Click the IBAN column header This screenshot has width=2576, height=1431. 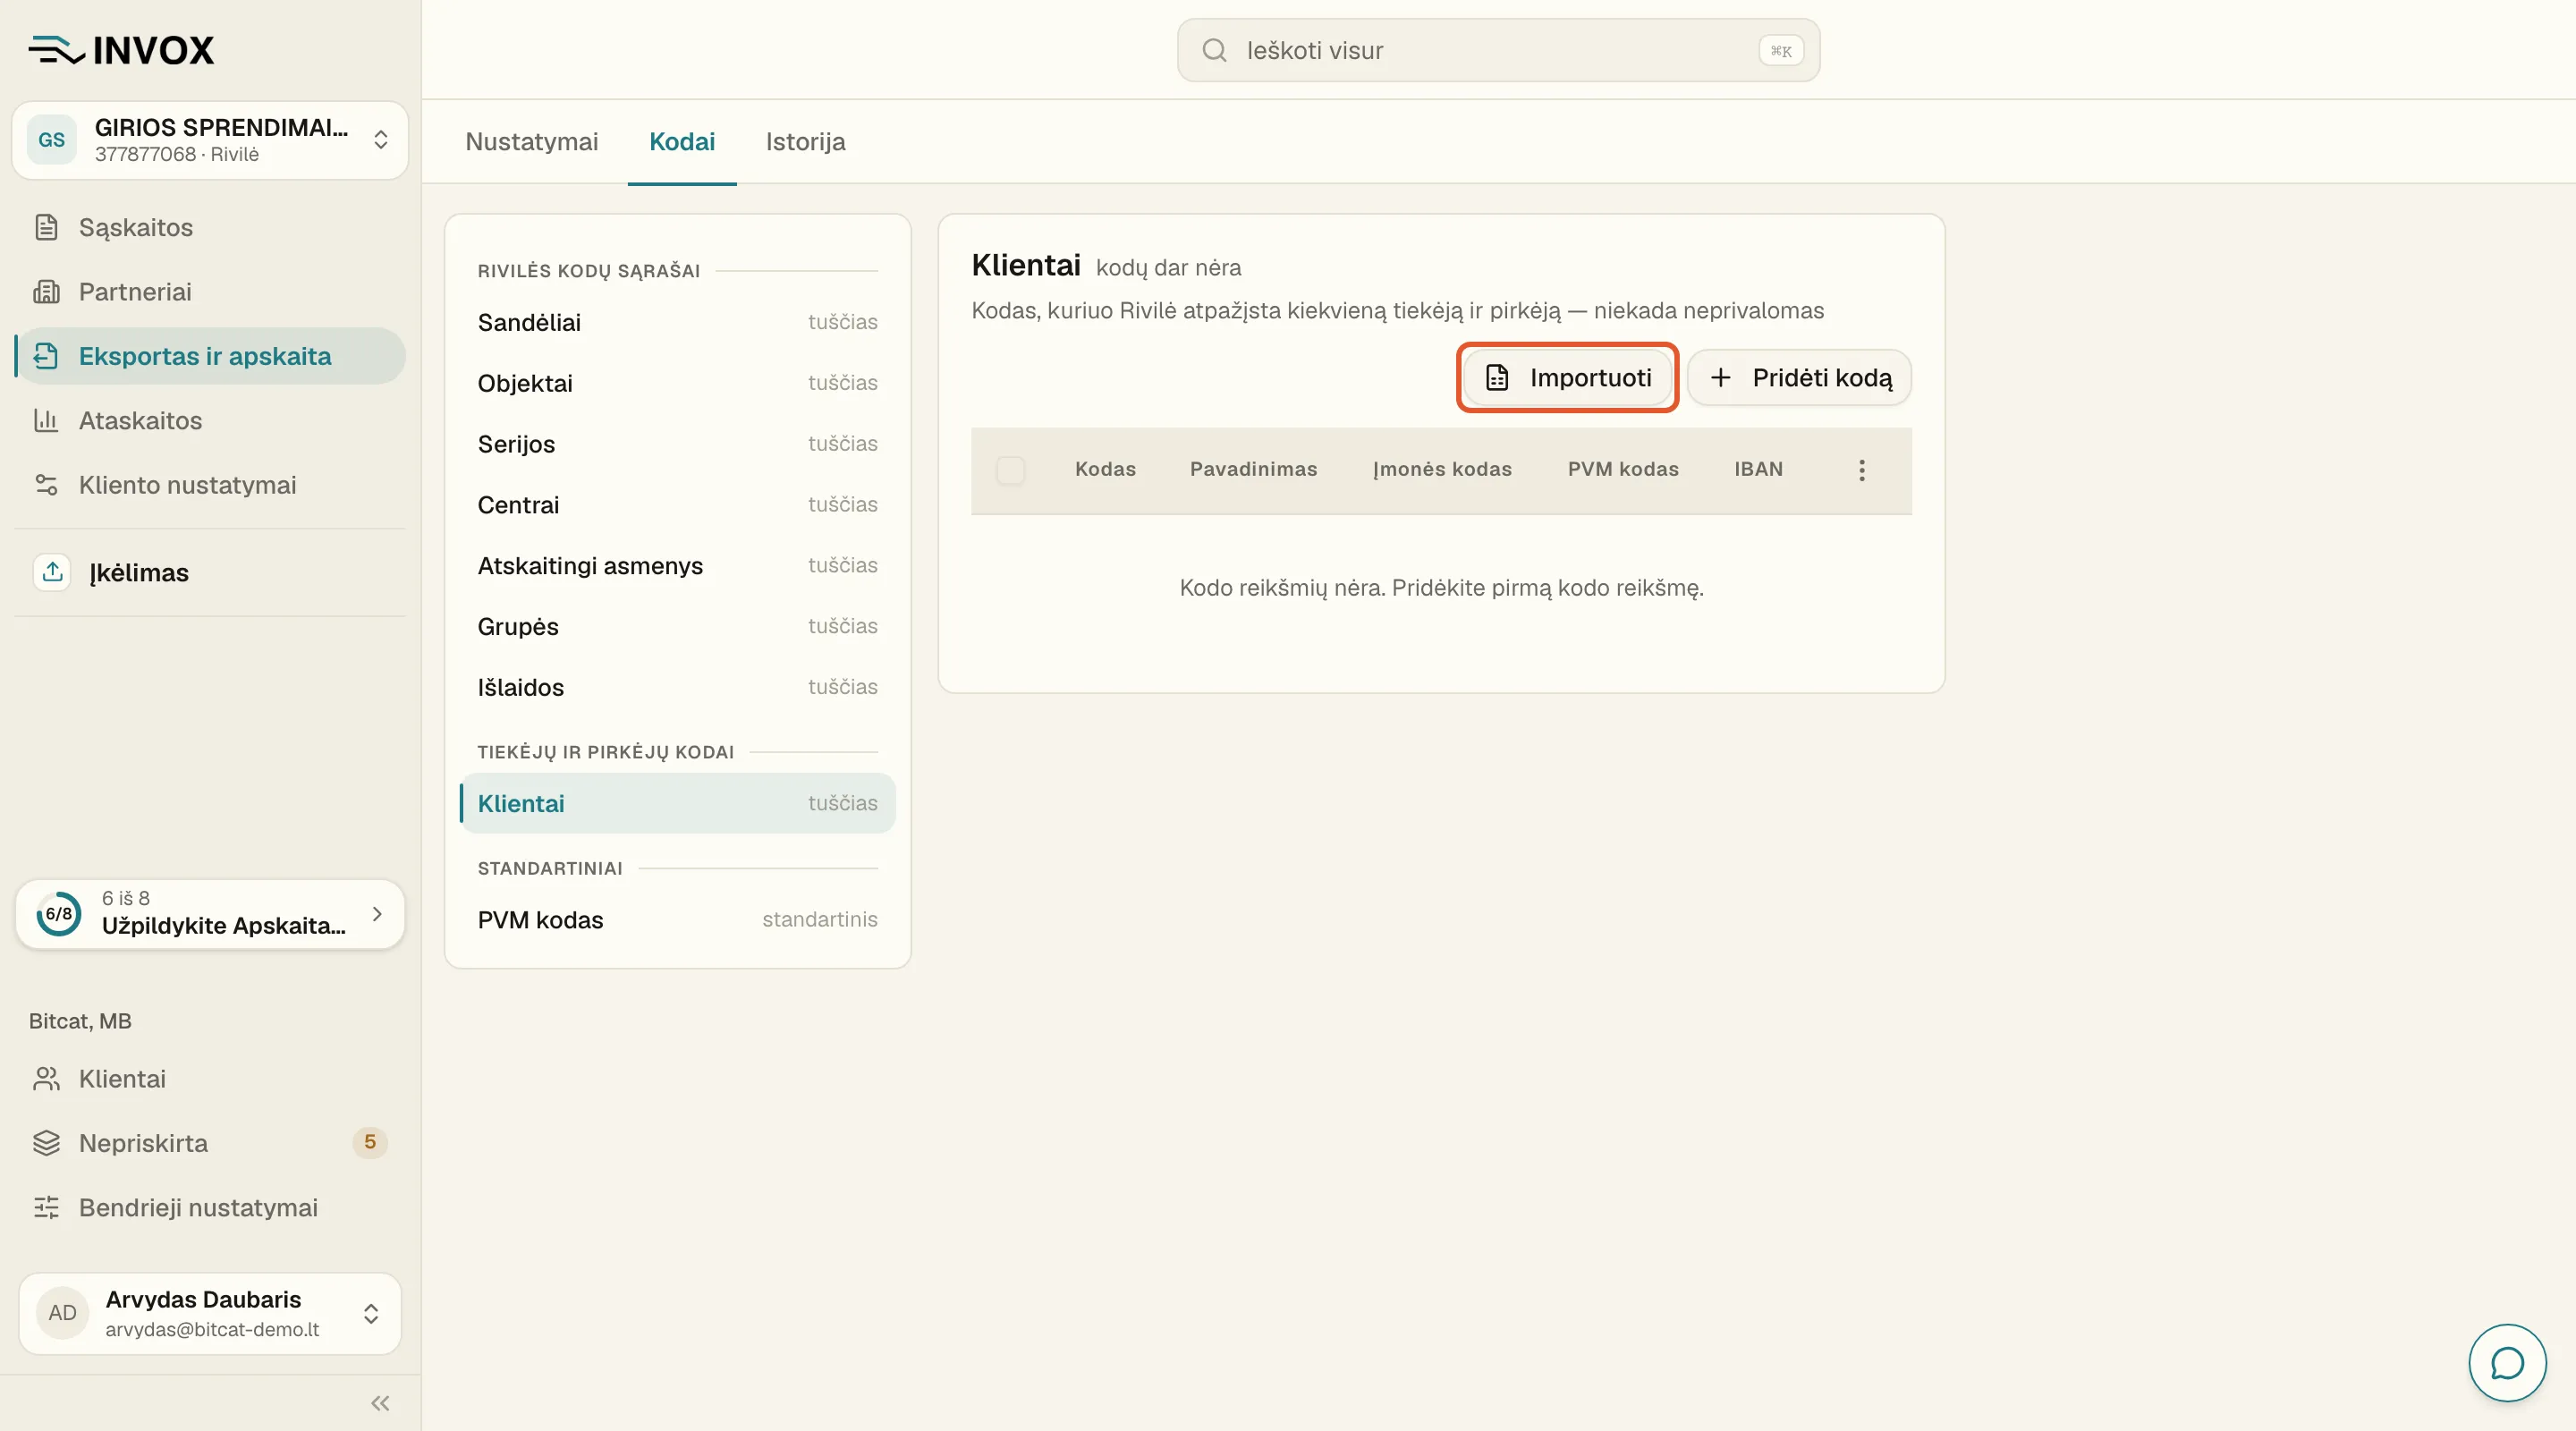click(x=1758, y=469)
